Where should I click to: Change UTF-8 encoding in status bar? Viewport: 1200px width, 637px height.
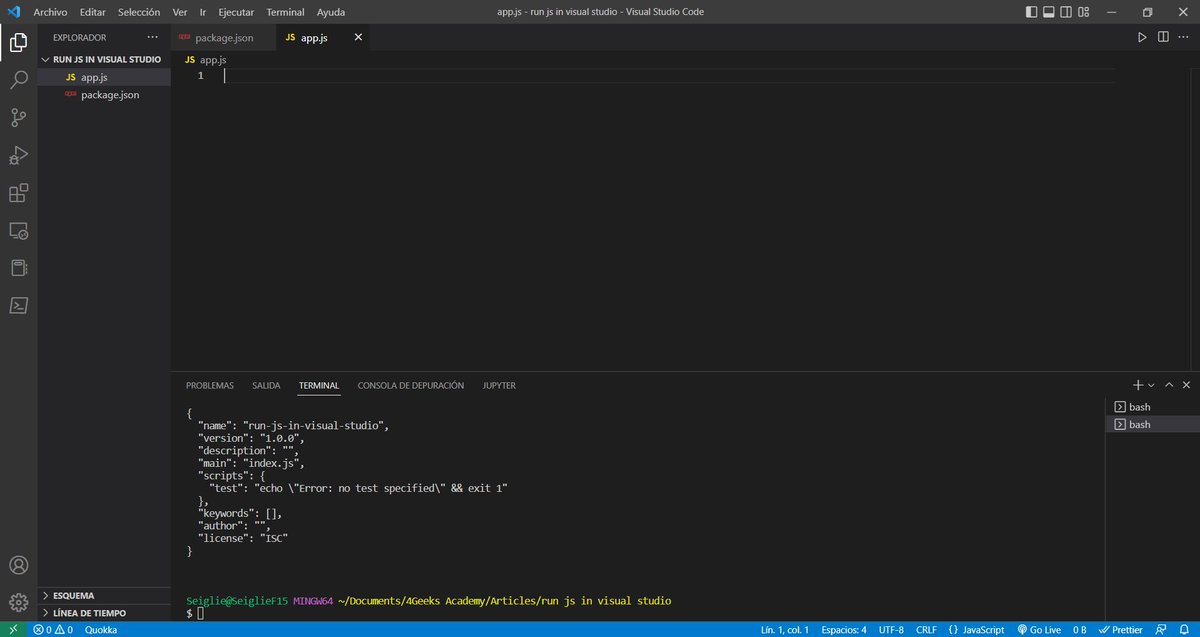(892, 630)
